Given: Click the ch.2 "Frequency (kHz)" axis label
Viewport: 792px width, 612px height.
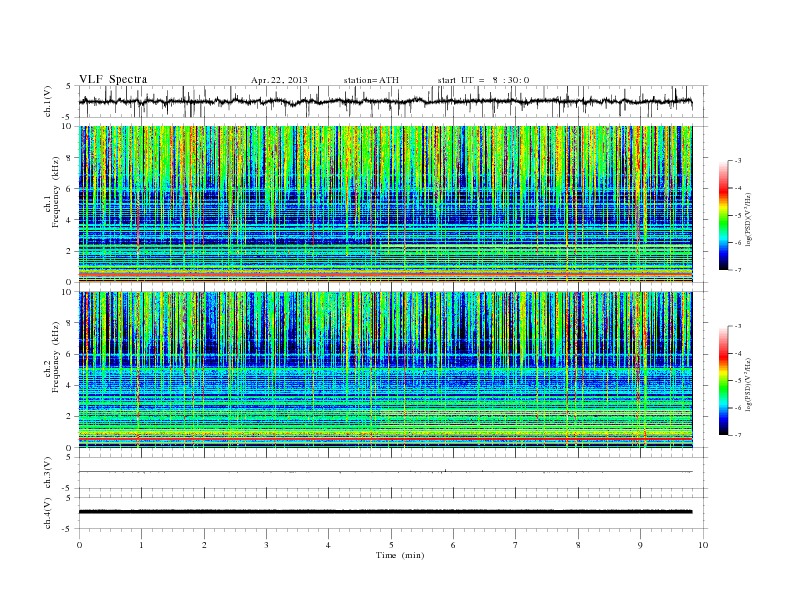Looking at the screenshot, I should click(x=55, y=357).
